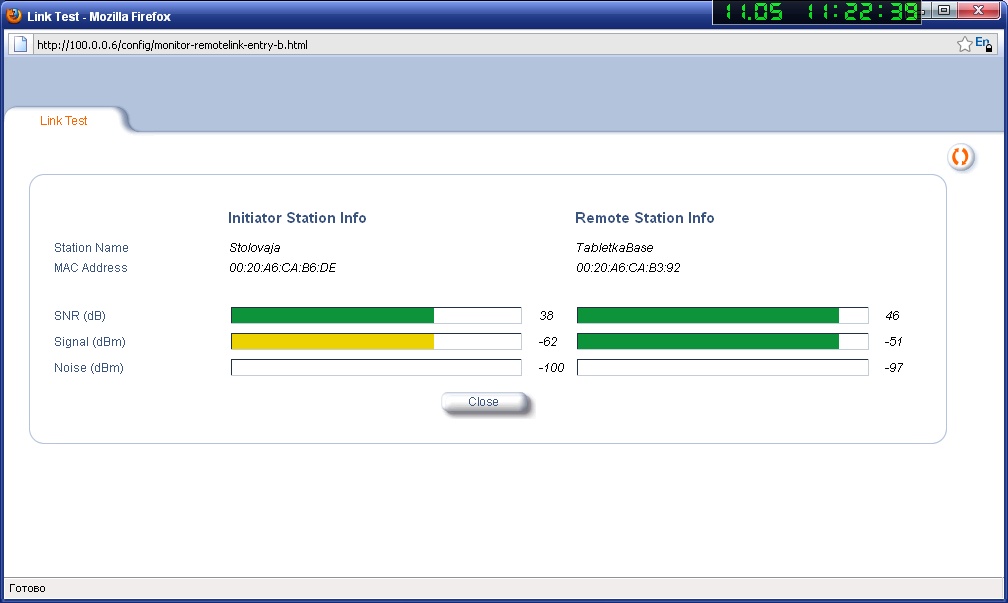The width and height of the screenshot is (1008, 603).
Task: Click the remote Signal bar
Action: point(723,341)
